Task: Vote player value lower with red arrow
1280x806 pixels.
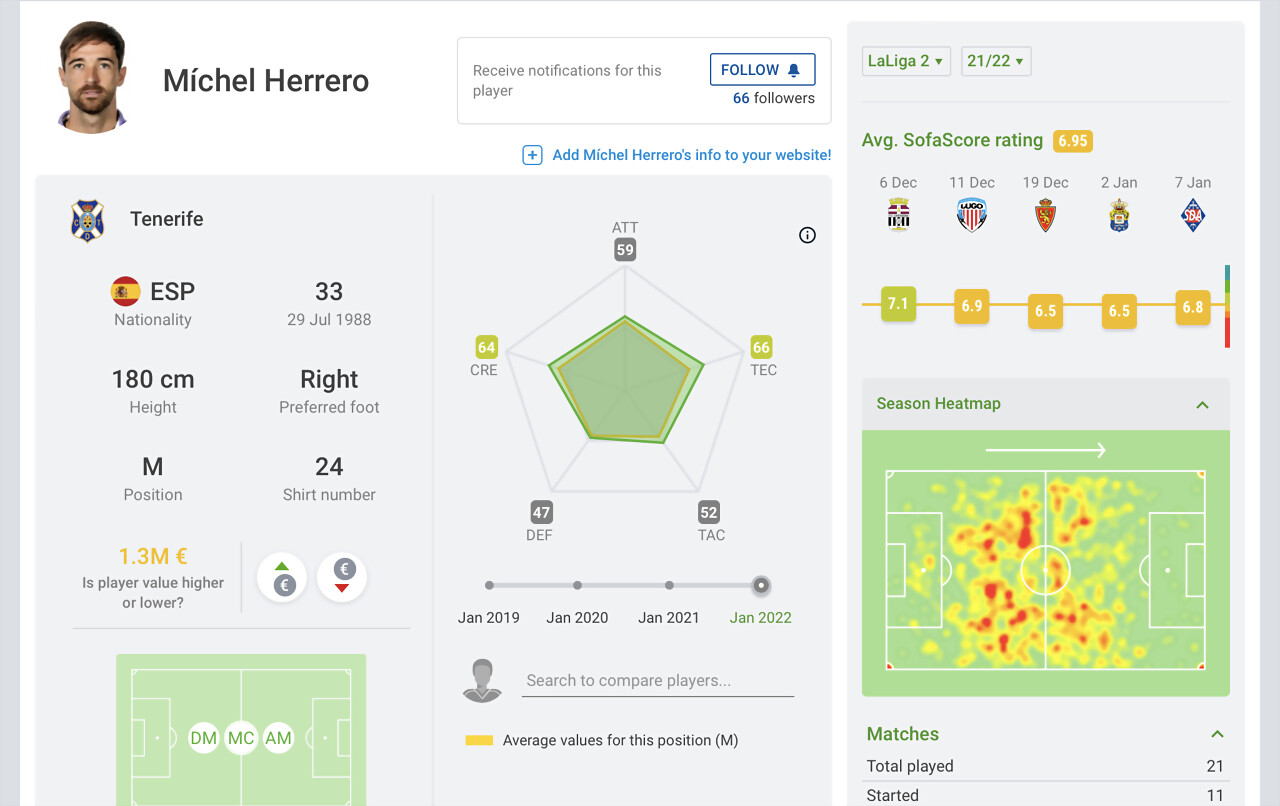Action: pos(343,578)
